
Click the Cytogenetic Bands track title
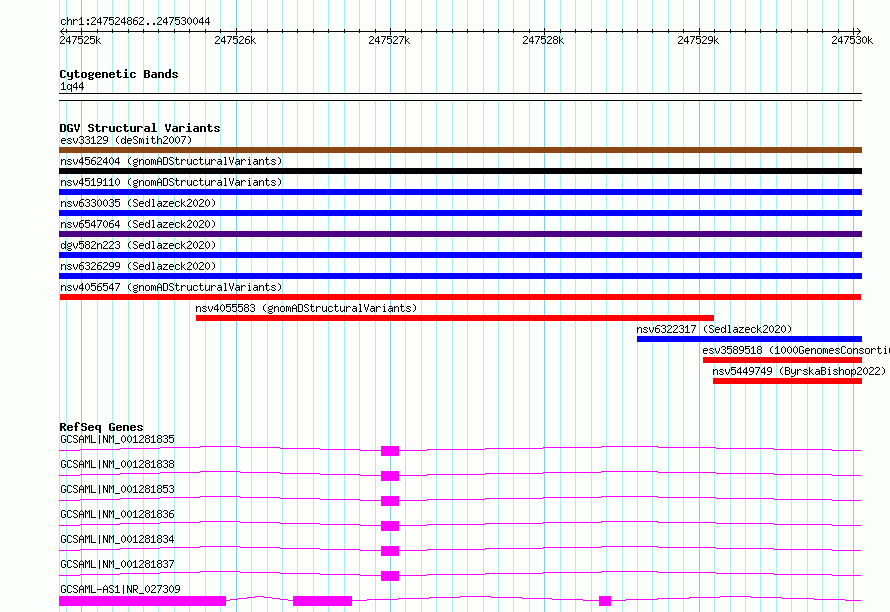[x=119, y=74]
